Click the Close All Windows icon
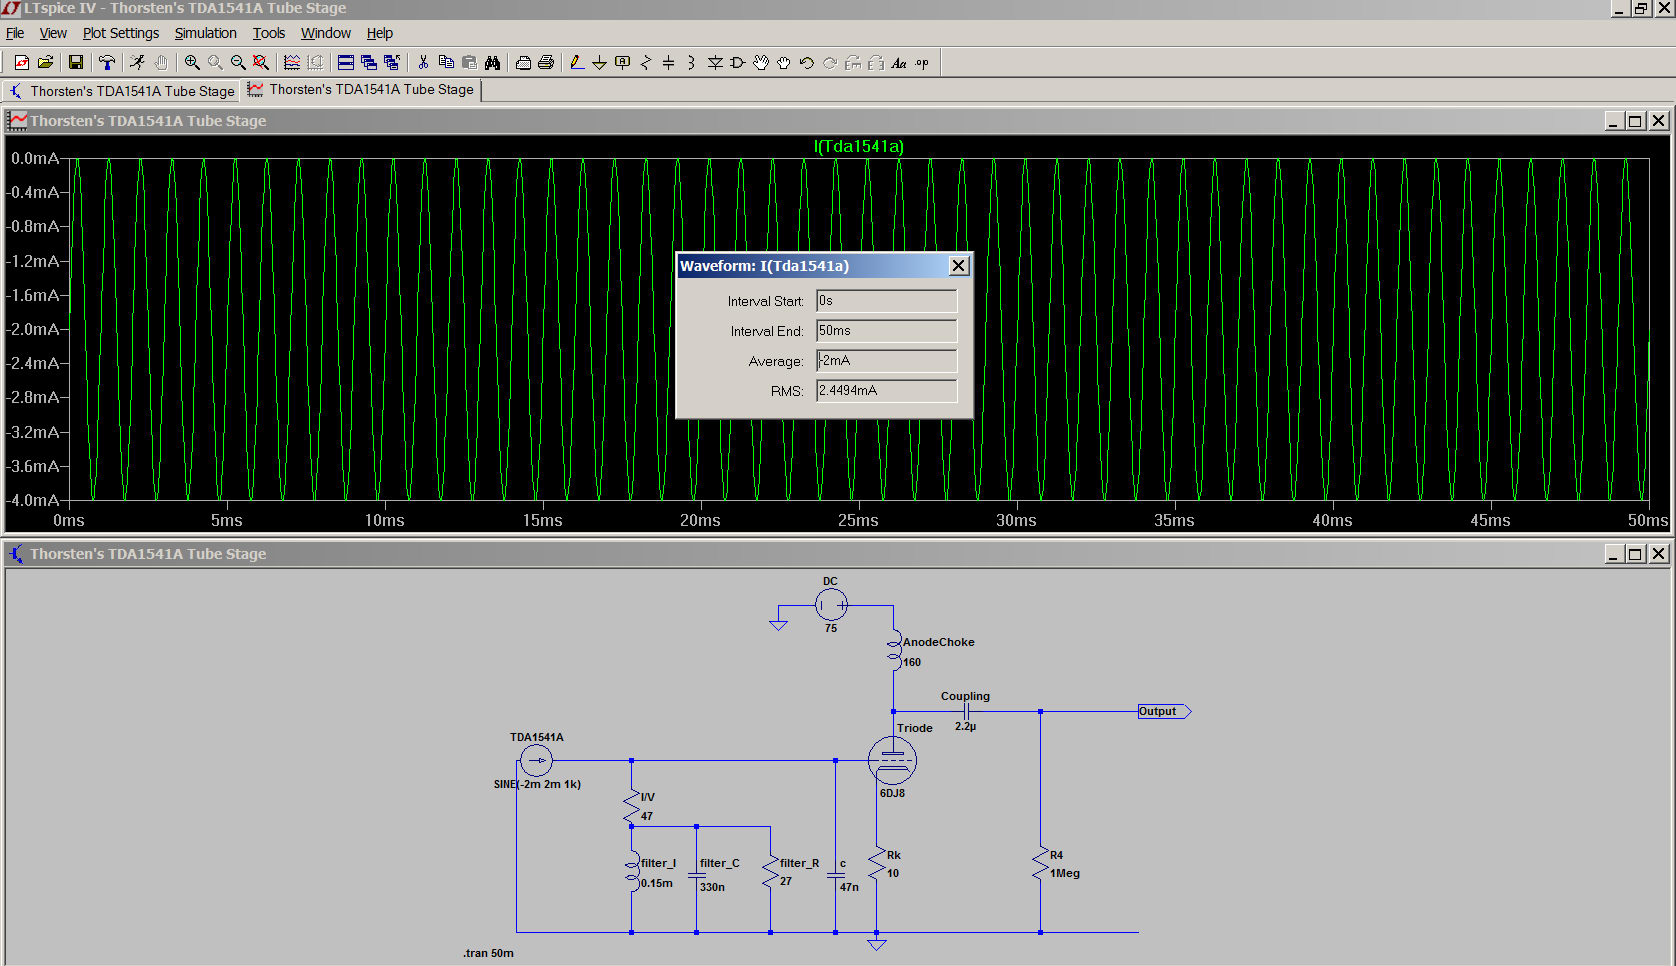 tap(392, 62)
